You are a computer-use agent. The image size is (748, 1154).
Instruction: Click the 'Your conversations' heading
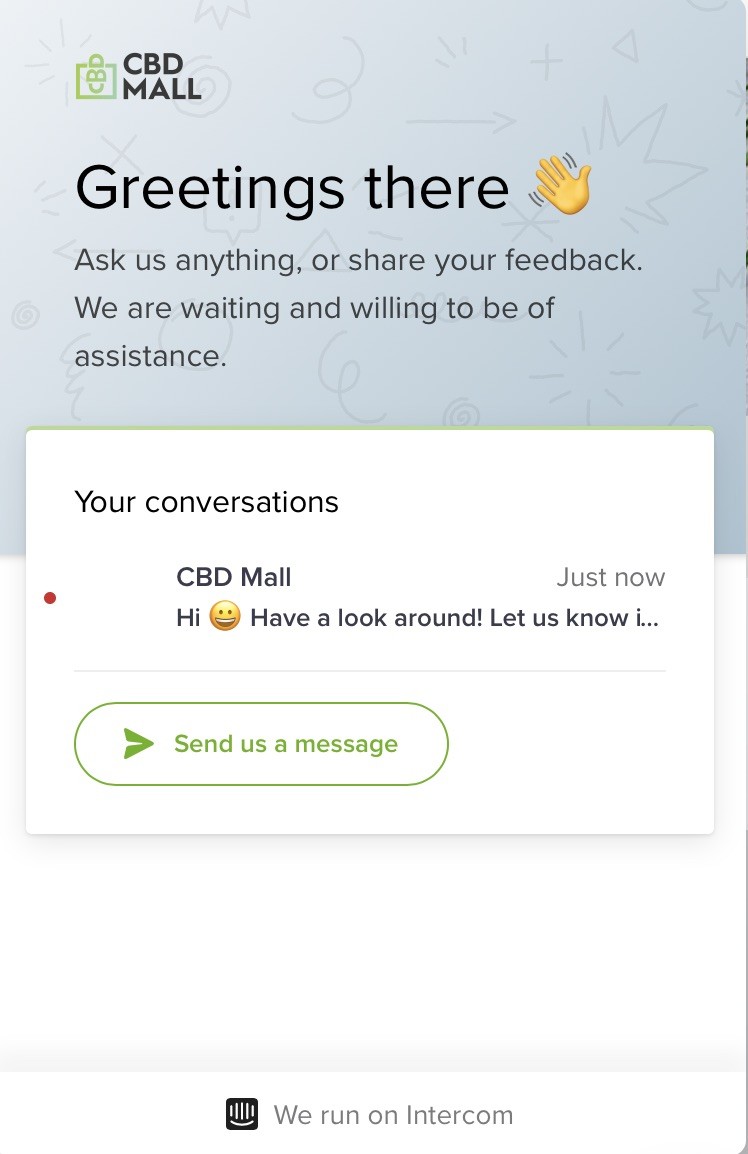(x=207, y=502)
